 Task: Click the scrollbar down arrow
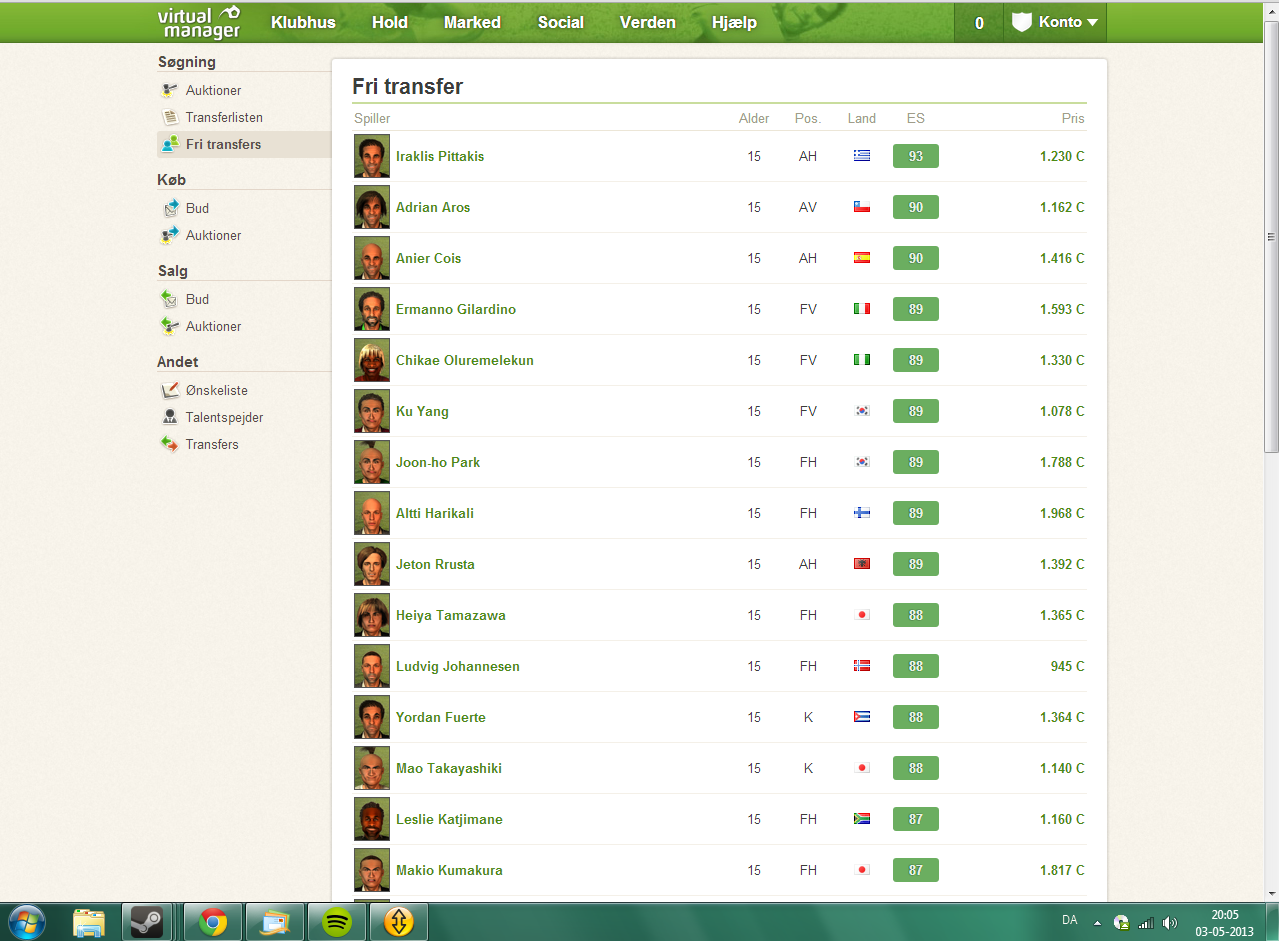coord(1271,892)
